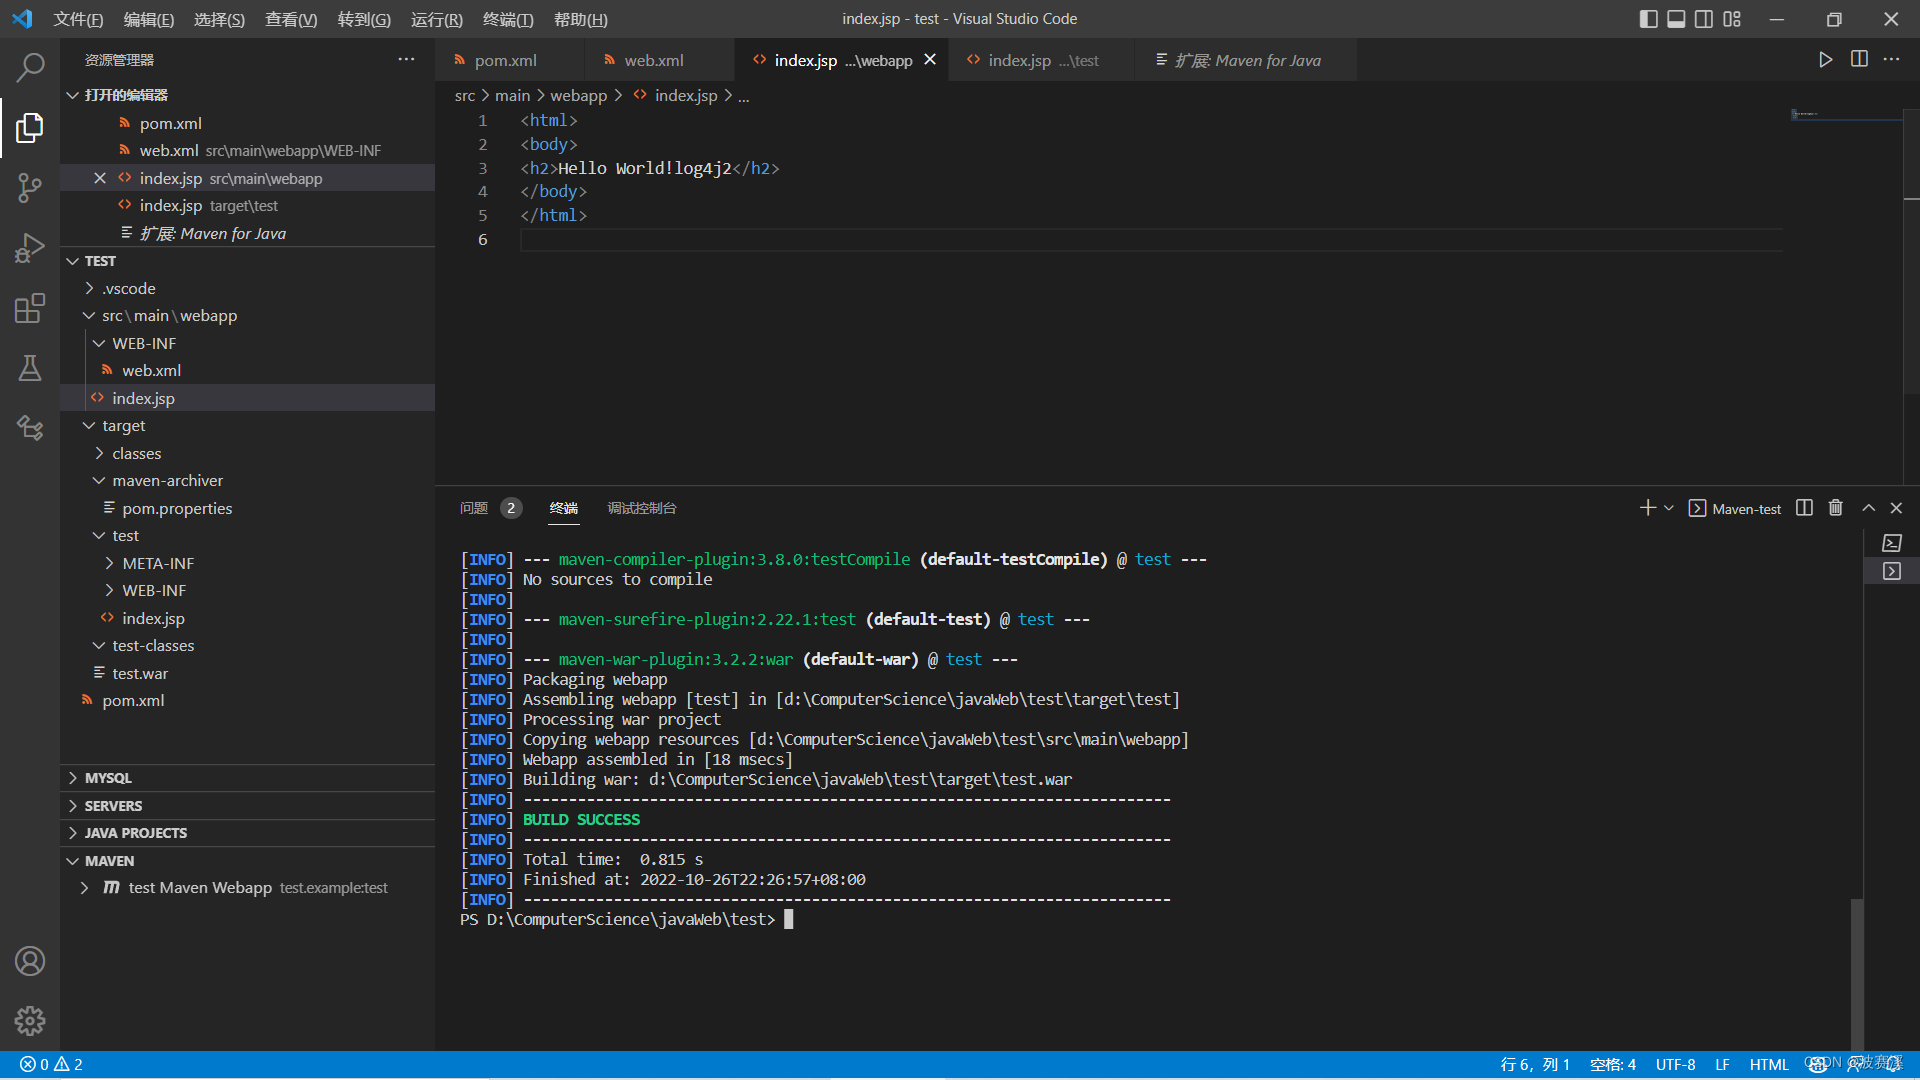Click LF line ending in status bar
This screenshot has width=1920, height=1080.
[x=1722, y=1065]
